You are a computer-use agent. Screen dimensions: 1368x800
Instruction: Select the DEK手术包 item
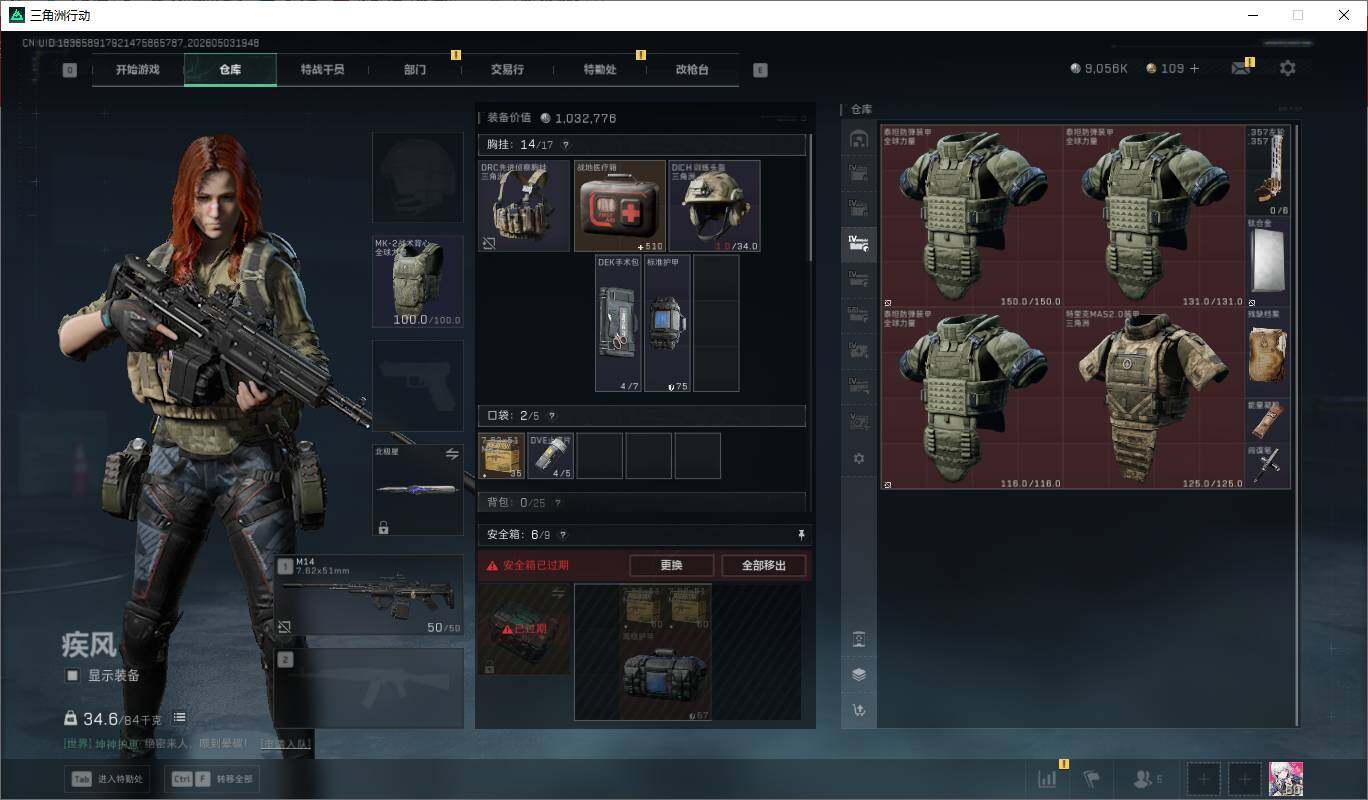click(x=618, y=323)
